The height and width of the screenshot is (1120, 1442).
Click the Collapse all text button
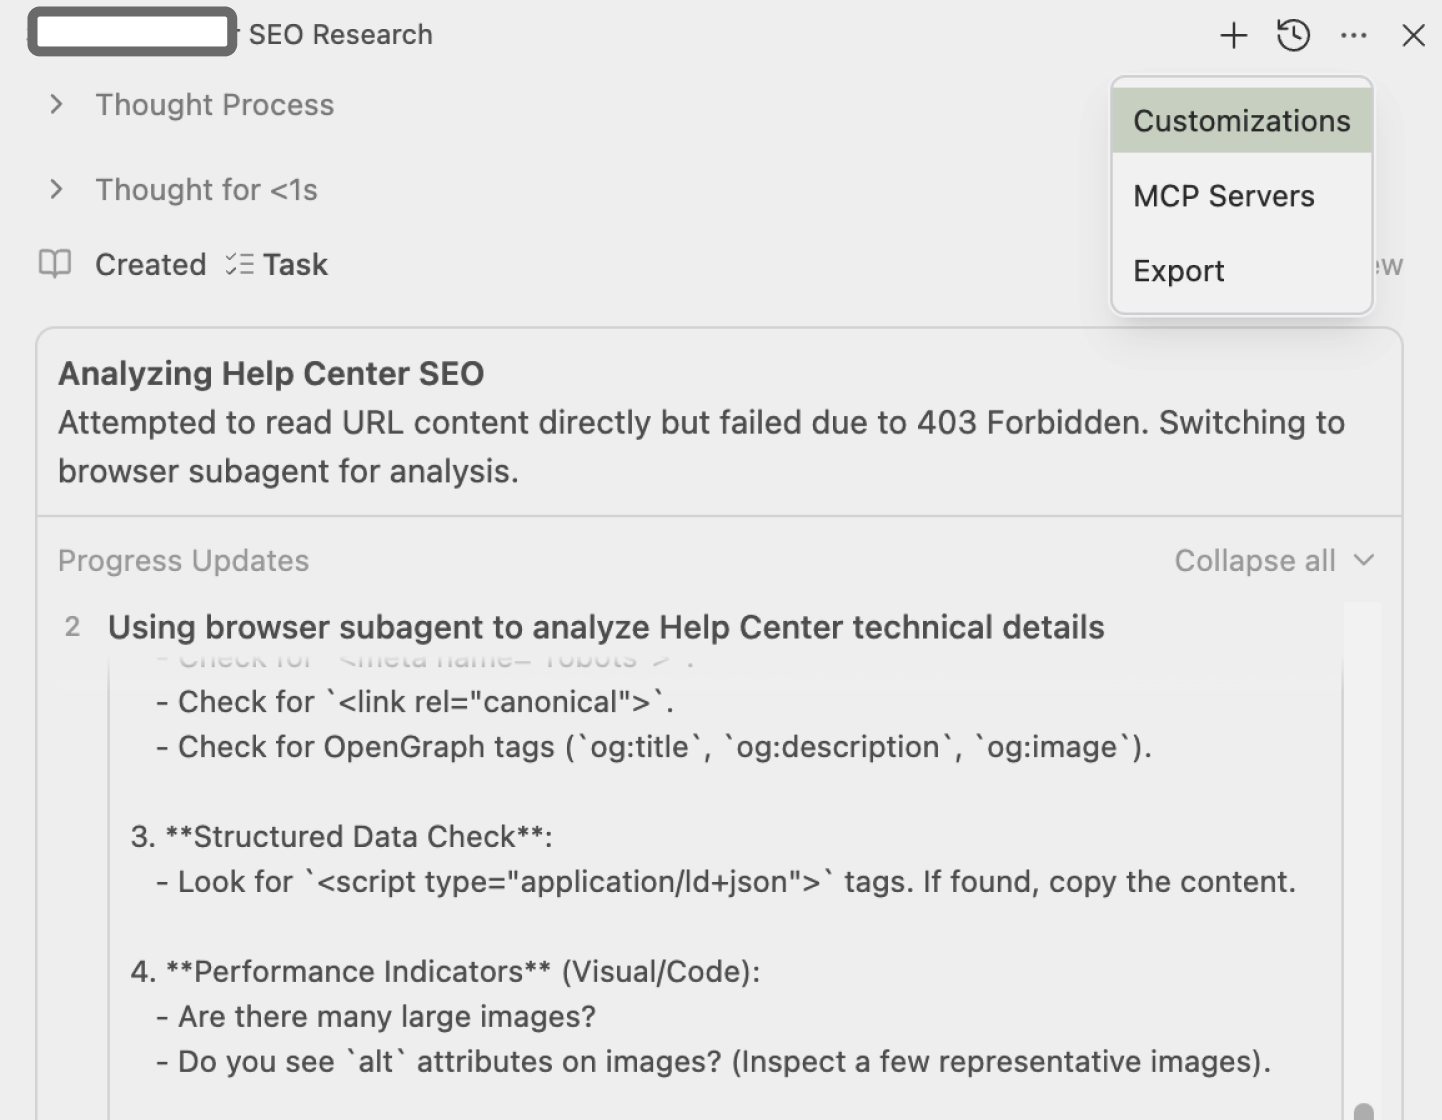[1254, 560]
